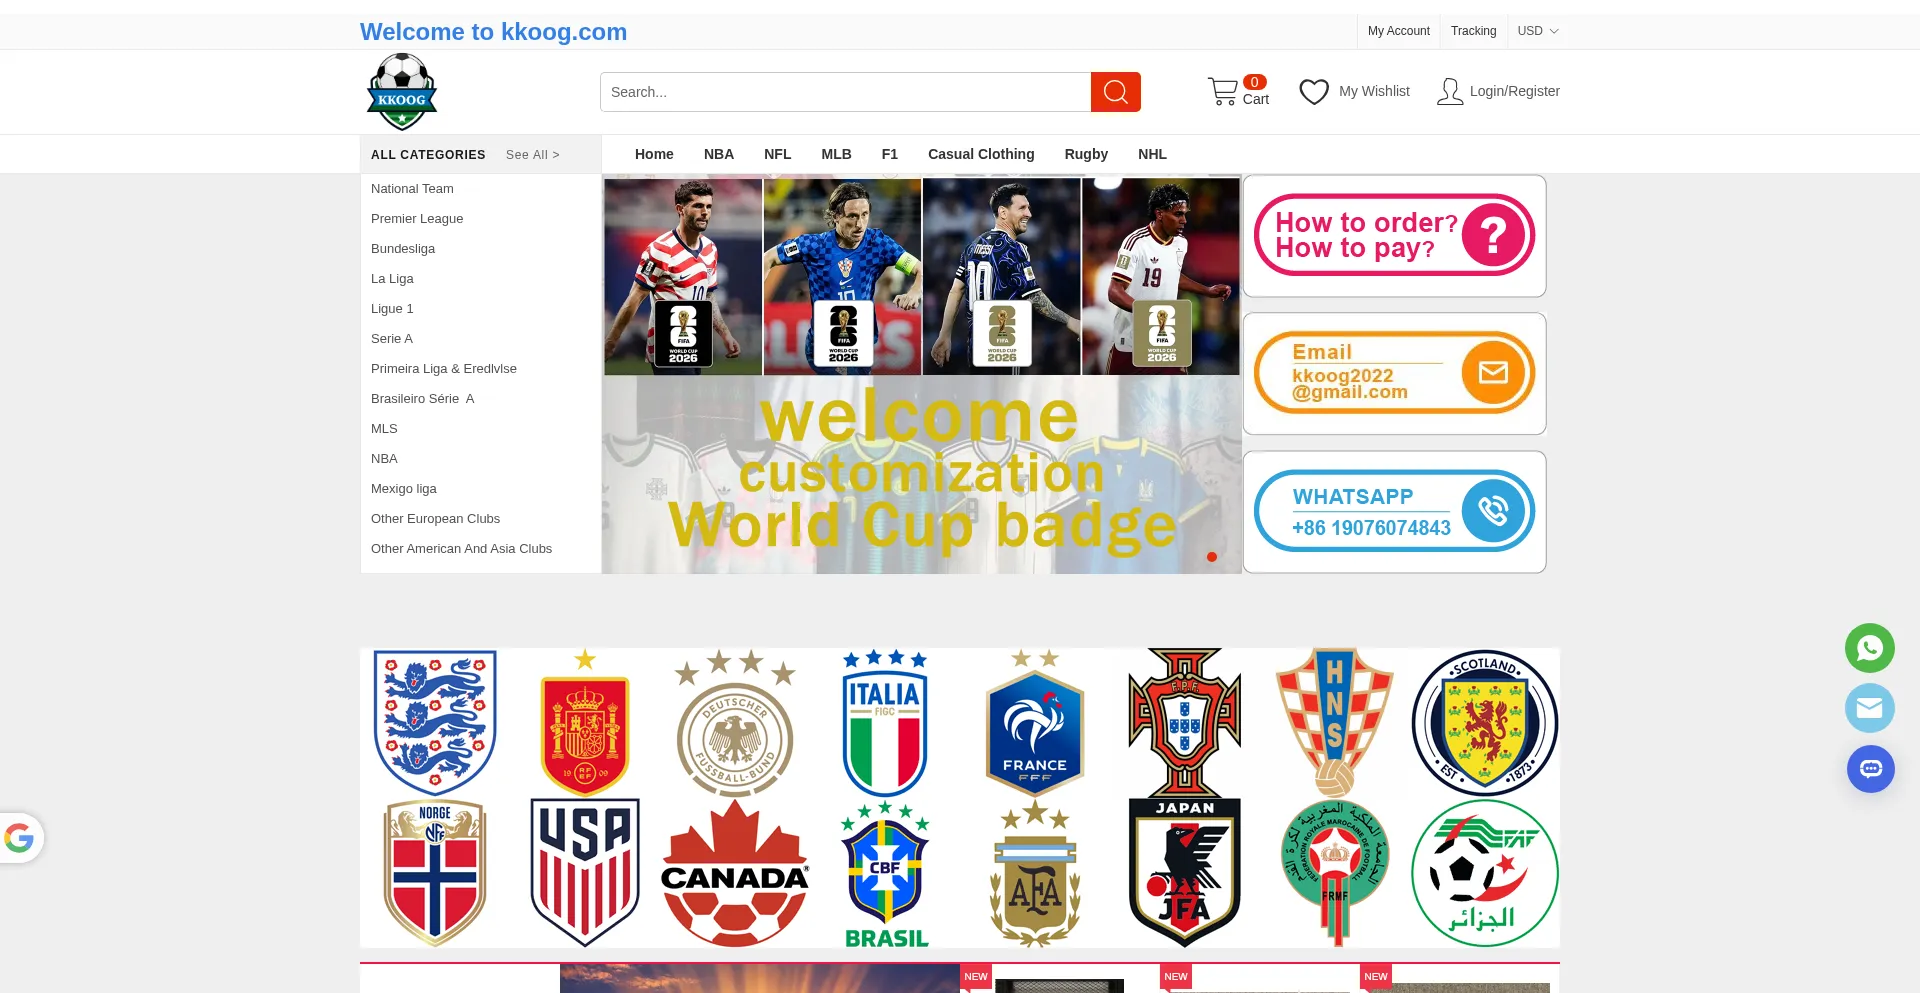Open the NFL menu item

[x=778, y=154]
